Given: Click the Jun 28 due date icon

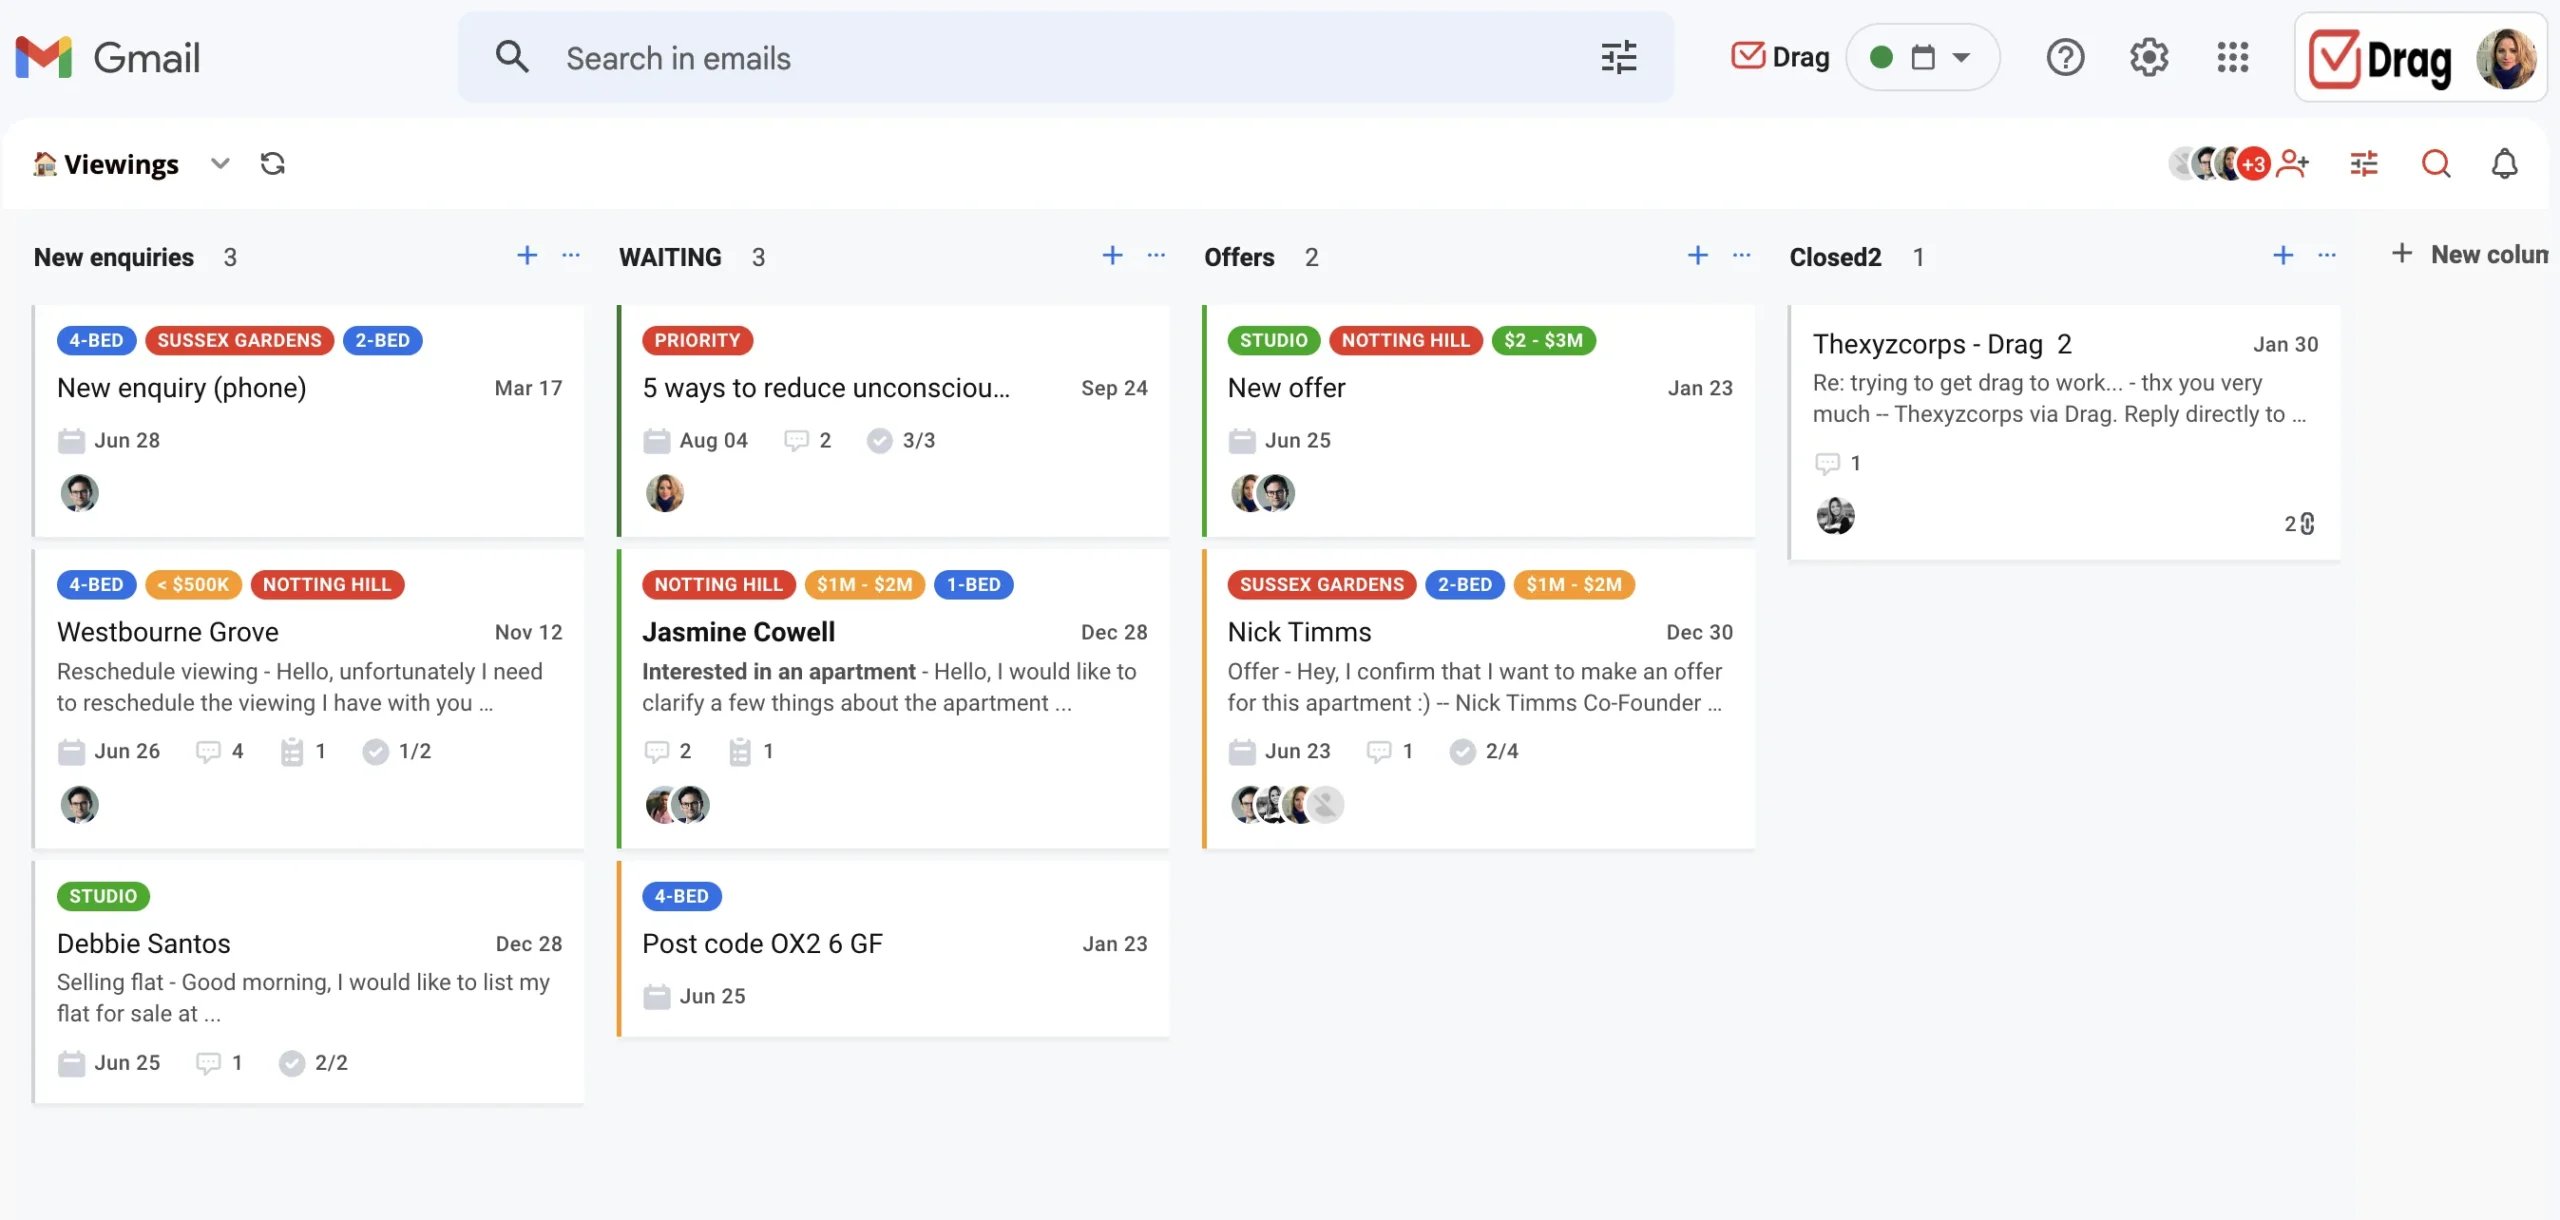Looking at the screenshot, I should tap(71, 440).
